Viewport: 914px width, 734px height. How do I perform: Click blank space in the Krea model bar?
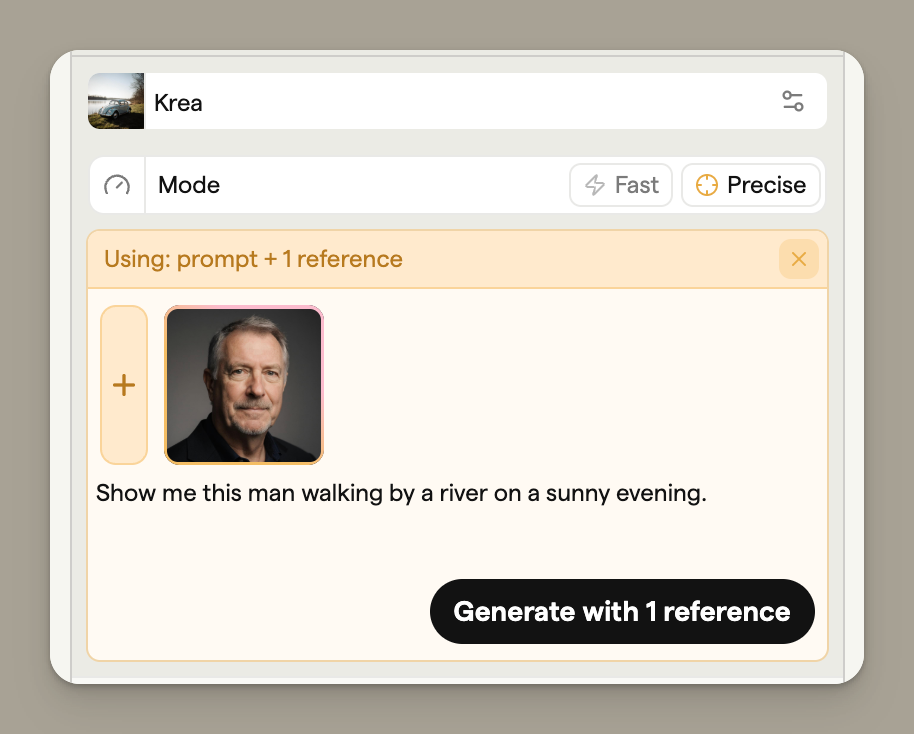click(x=480, y=101)
